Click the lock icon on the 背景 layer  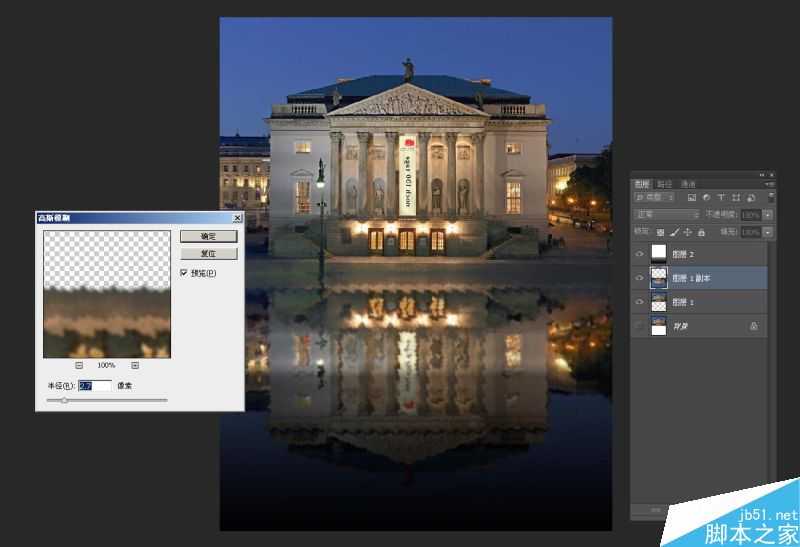click(x=754, y=326)
